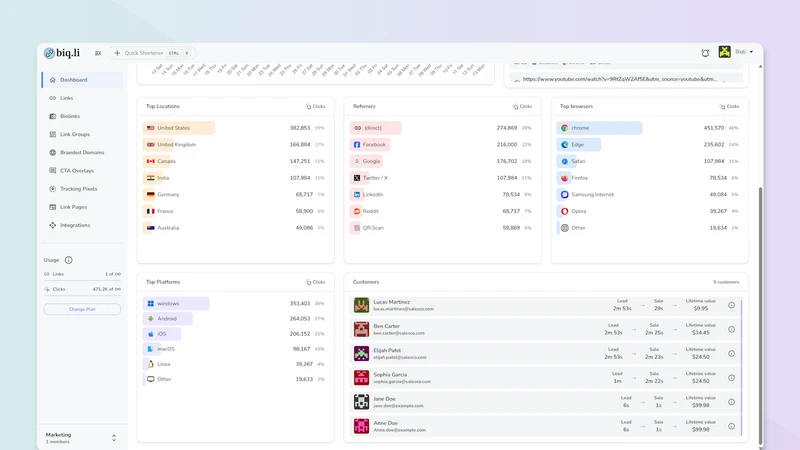Click Sophia Garcia avatar thumbnail

pyautogui.click(x=361, y=378)
